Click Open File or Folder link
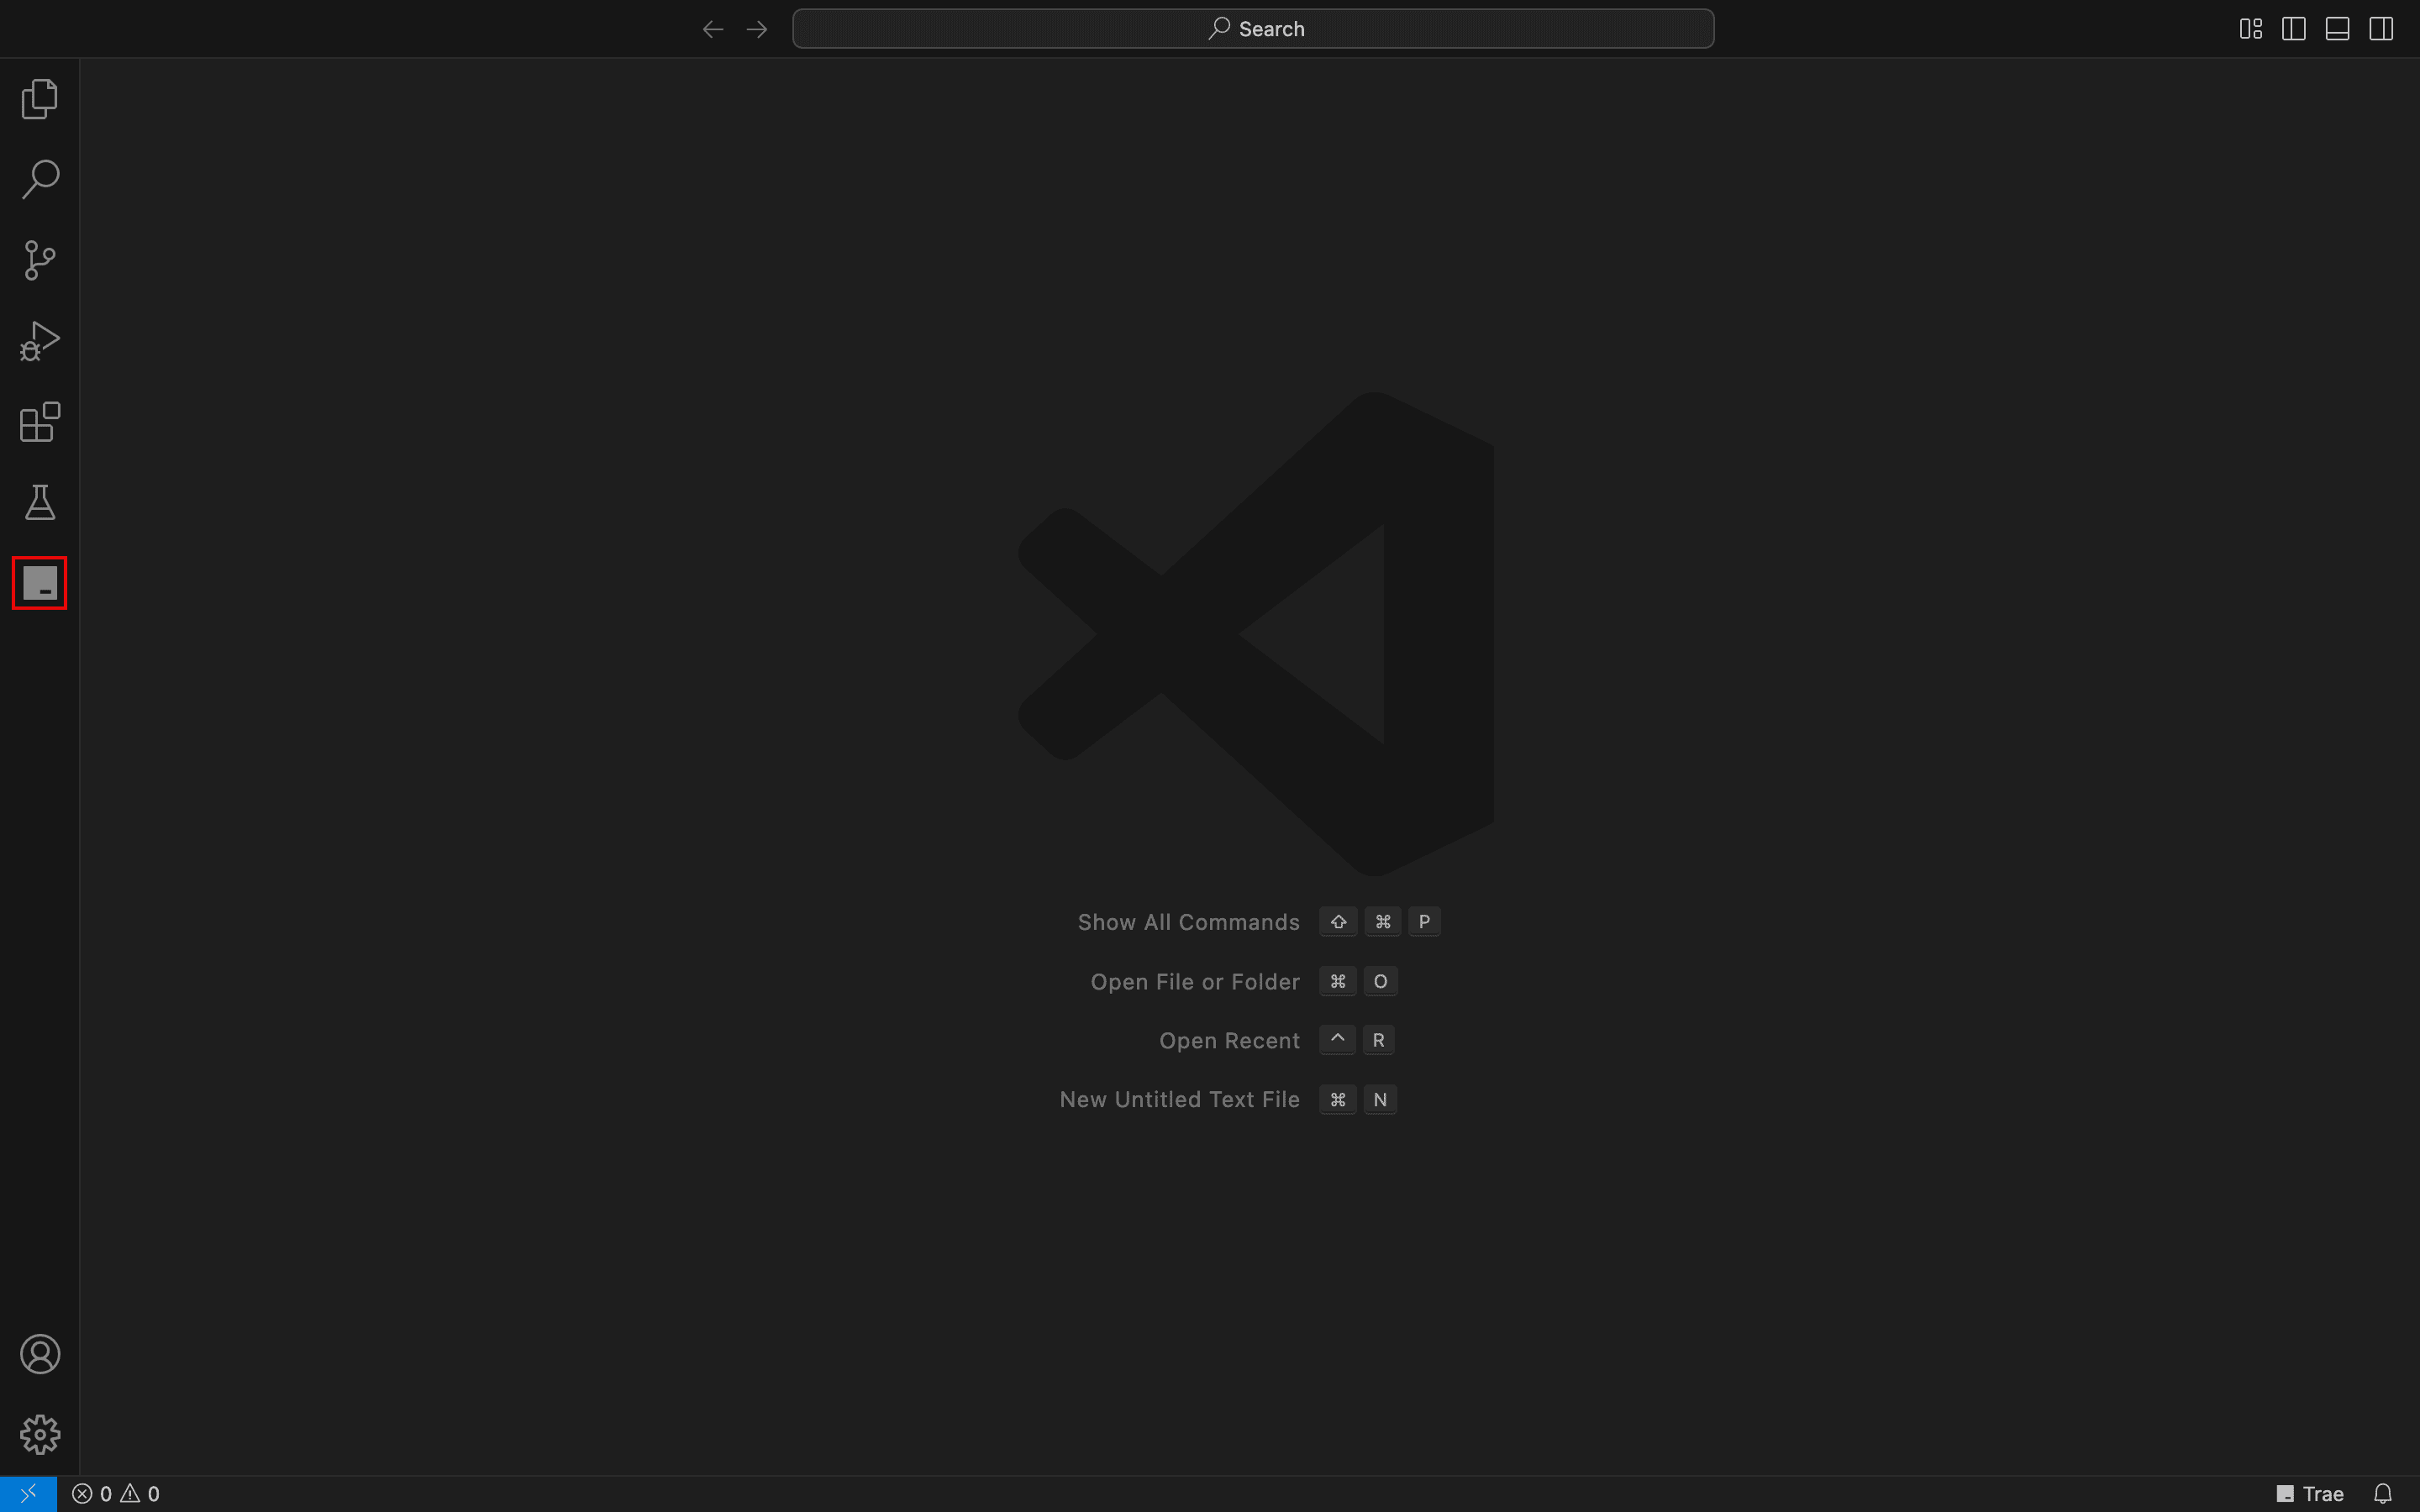Screen dimensions: 2420x1512 (x=1194, y=981)
